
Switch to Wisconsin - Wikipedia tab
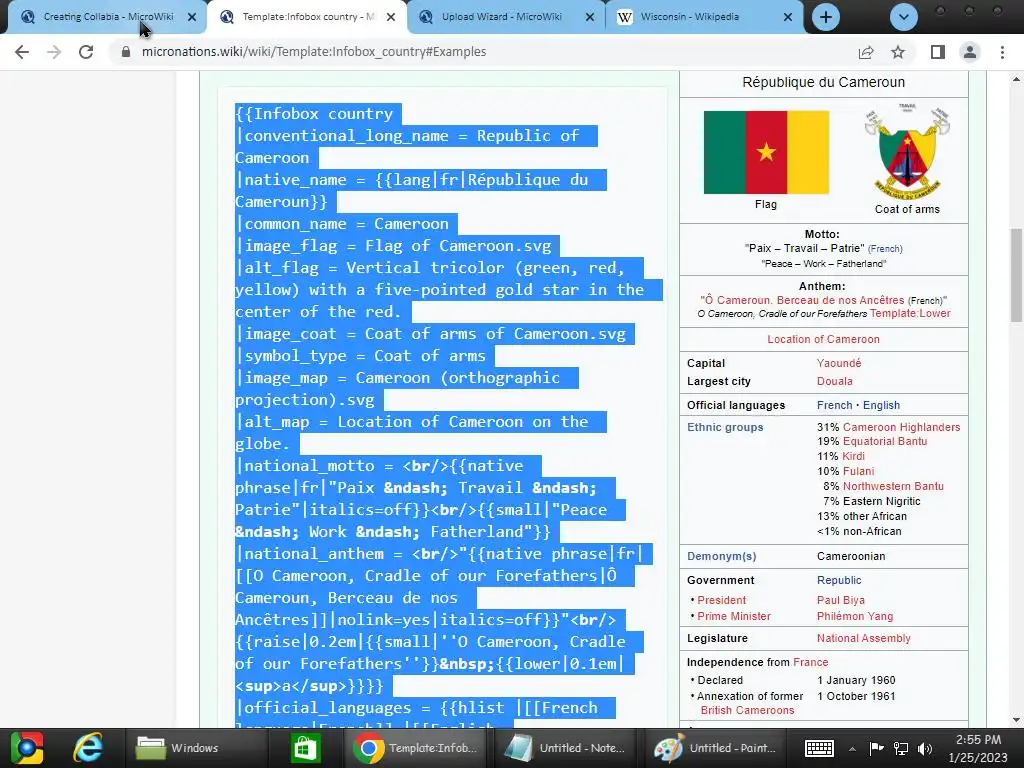pyautogui.click(x=705, y=17)
